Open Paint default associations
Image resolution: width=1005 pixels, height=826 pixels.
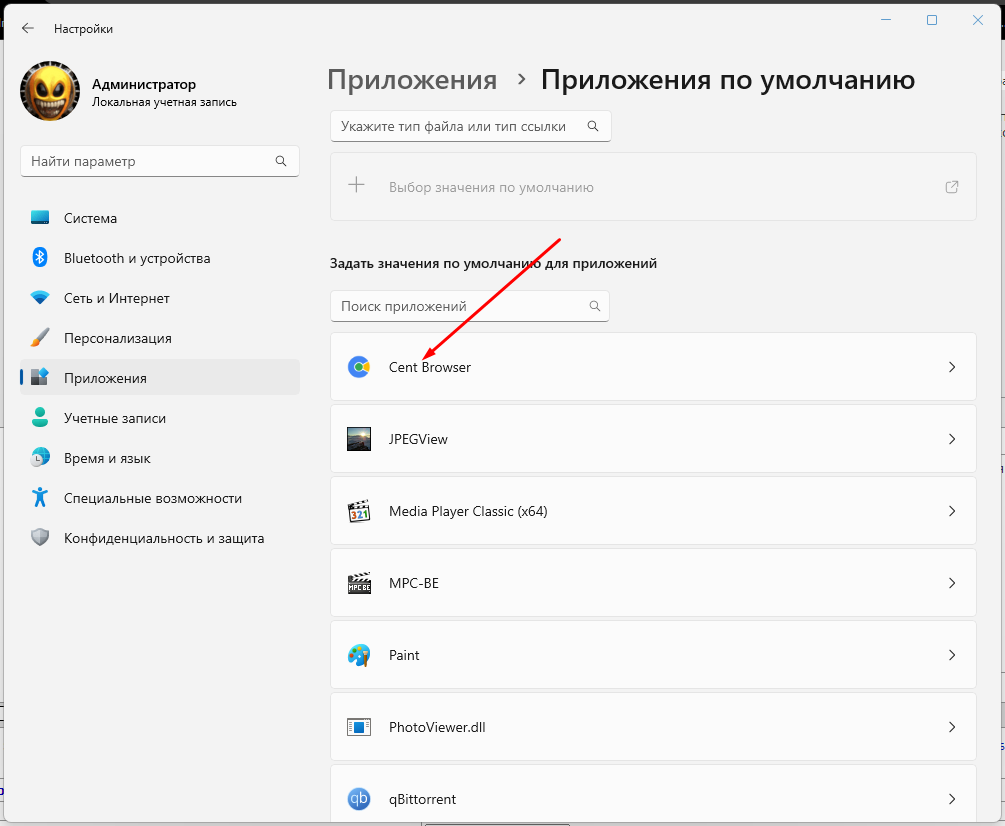click(x=653, y=655)
